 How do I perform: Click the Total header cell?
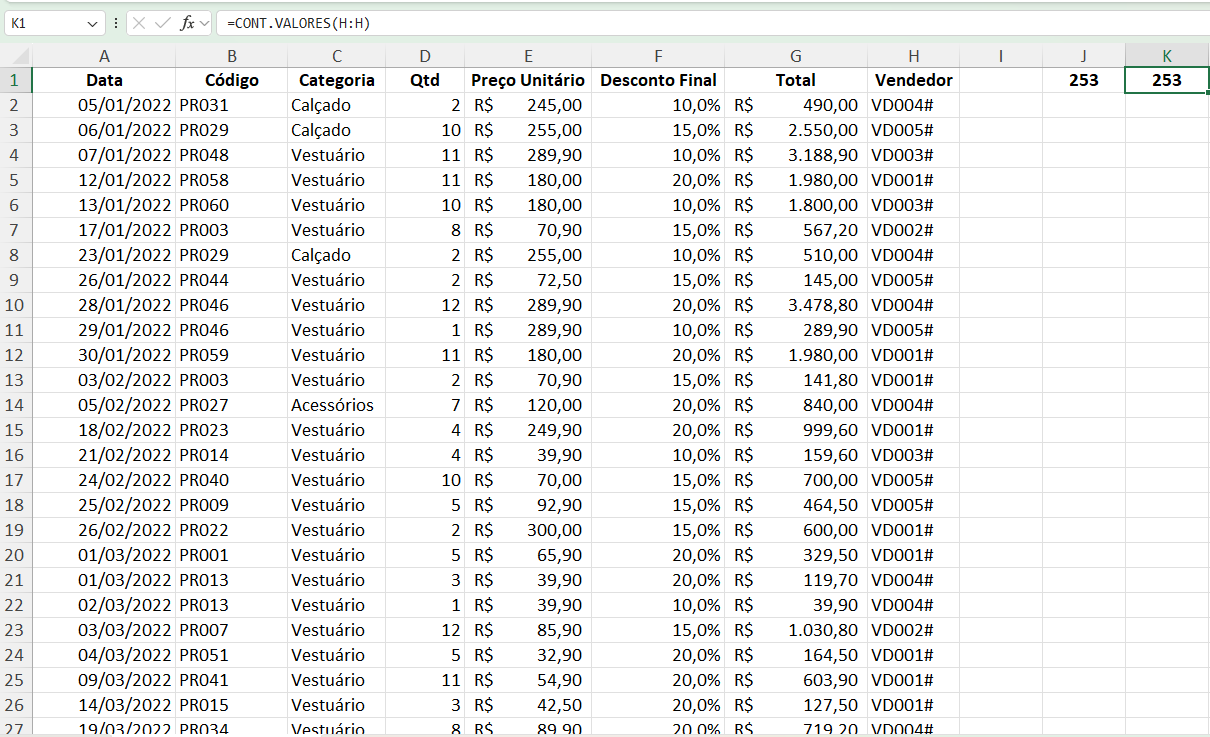[x=795, y=80]
